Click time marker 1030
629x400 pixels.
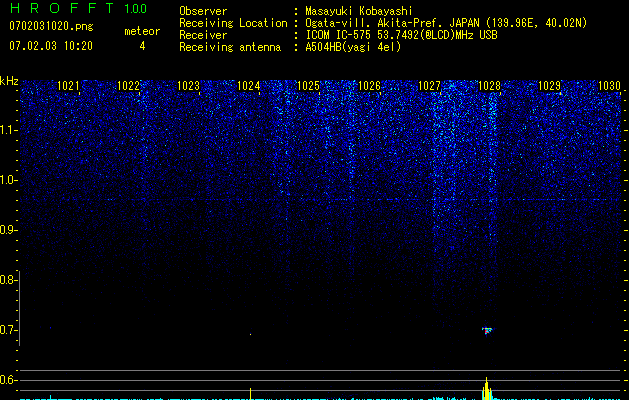point(609,86)
